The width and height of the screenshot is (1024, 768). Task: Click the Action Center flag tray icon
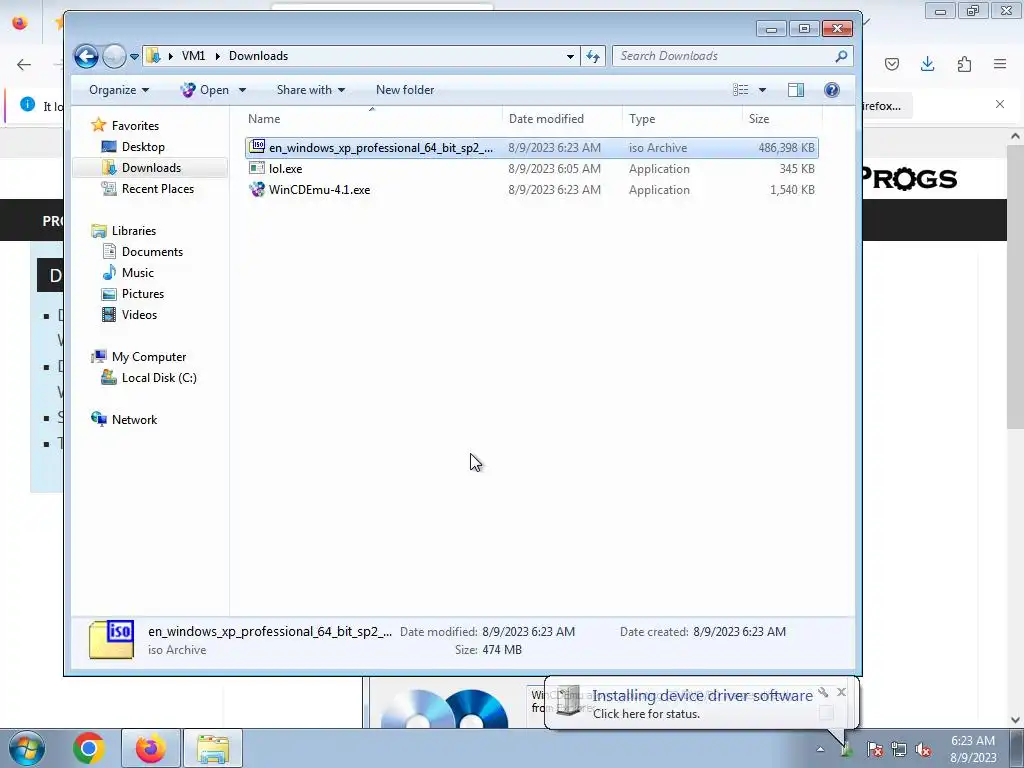tap(874, 749)
